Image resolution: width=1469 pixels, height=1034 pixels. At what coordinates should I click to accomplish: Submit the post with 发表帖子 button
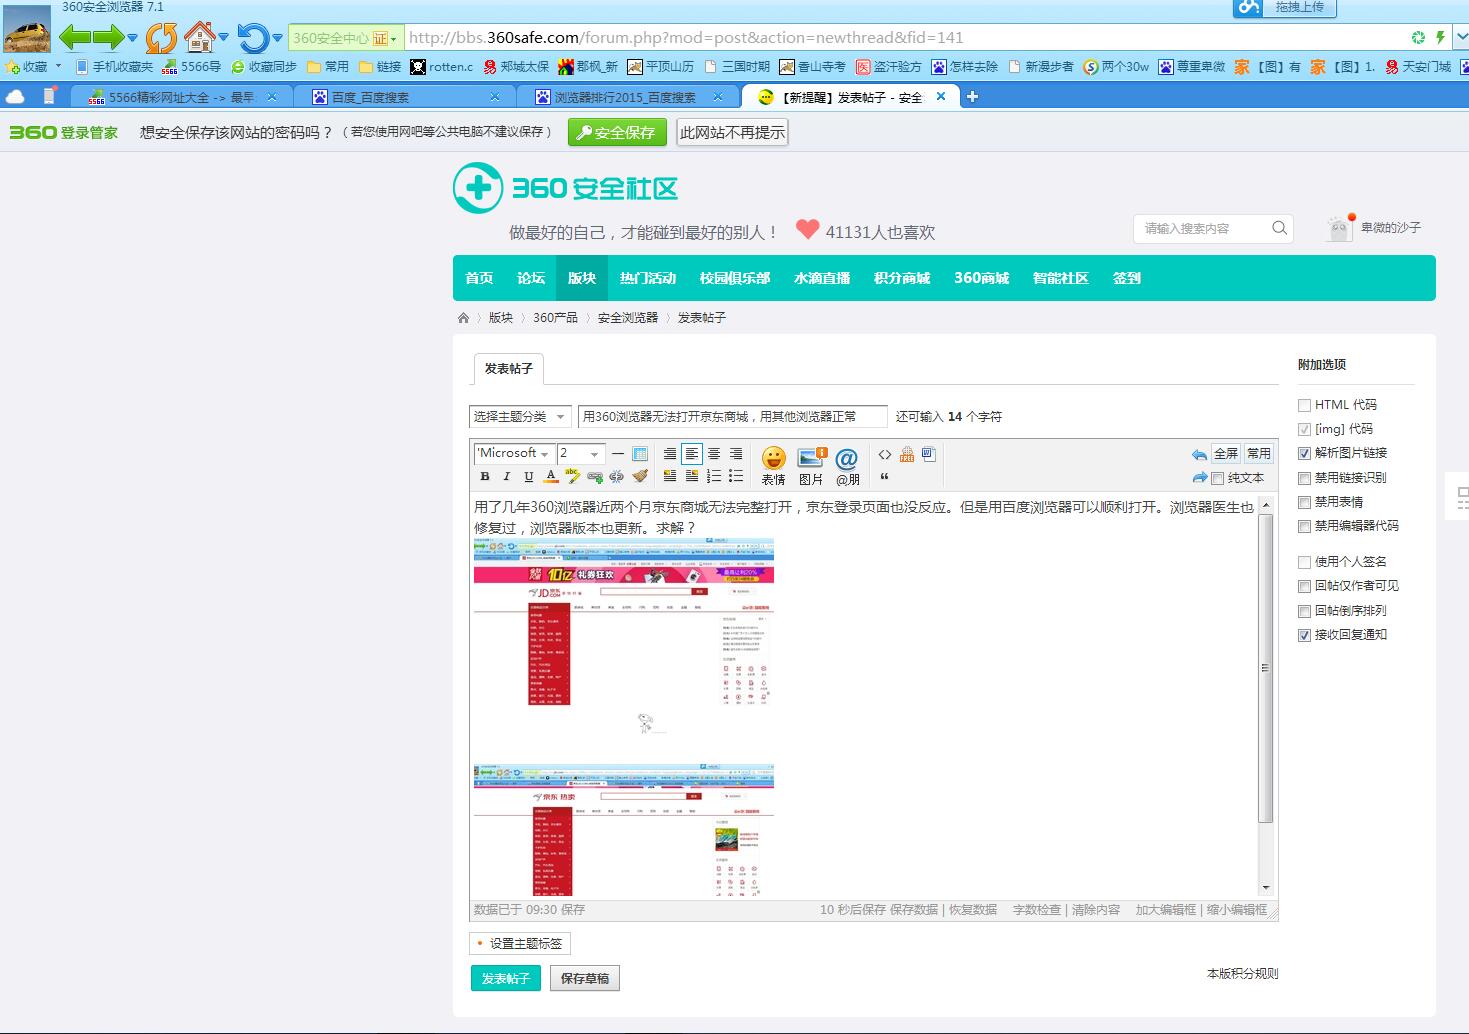(x=505, y=978)
